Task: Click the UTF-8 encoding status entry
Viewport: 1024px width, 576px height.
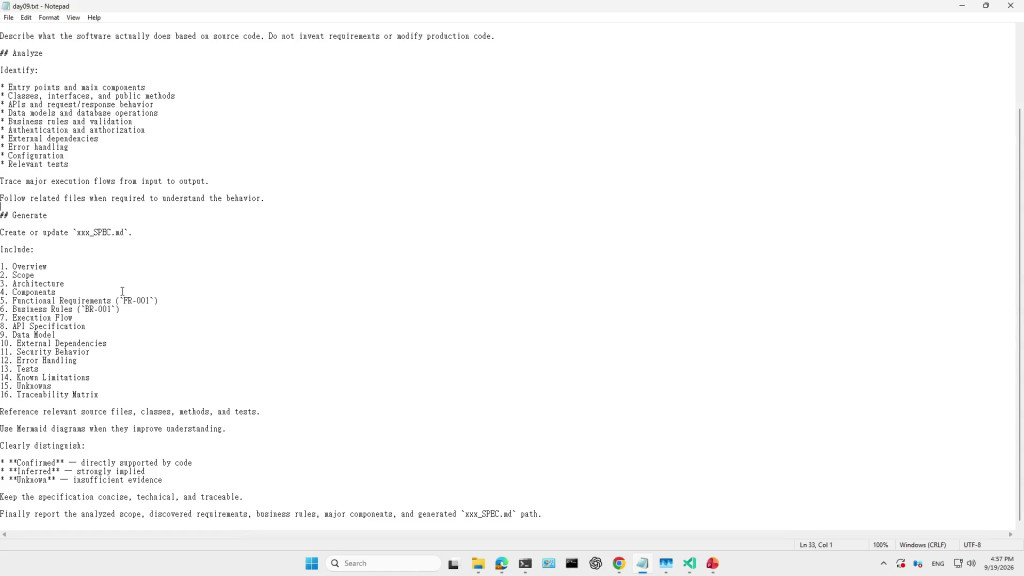Action: click(x=972, y=545)
